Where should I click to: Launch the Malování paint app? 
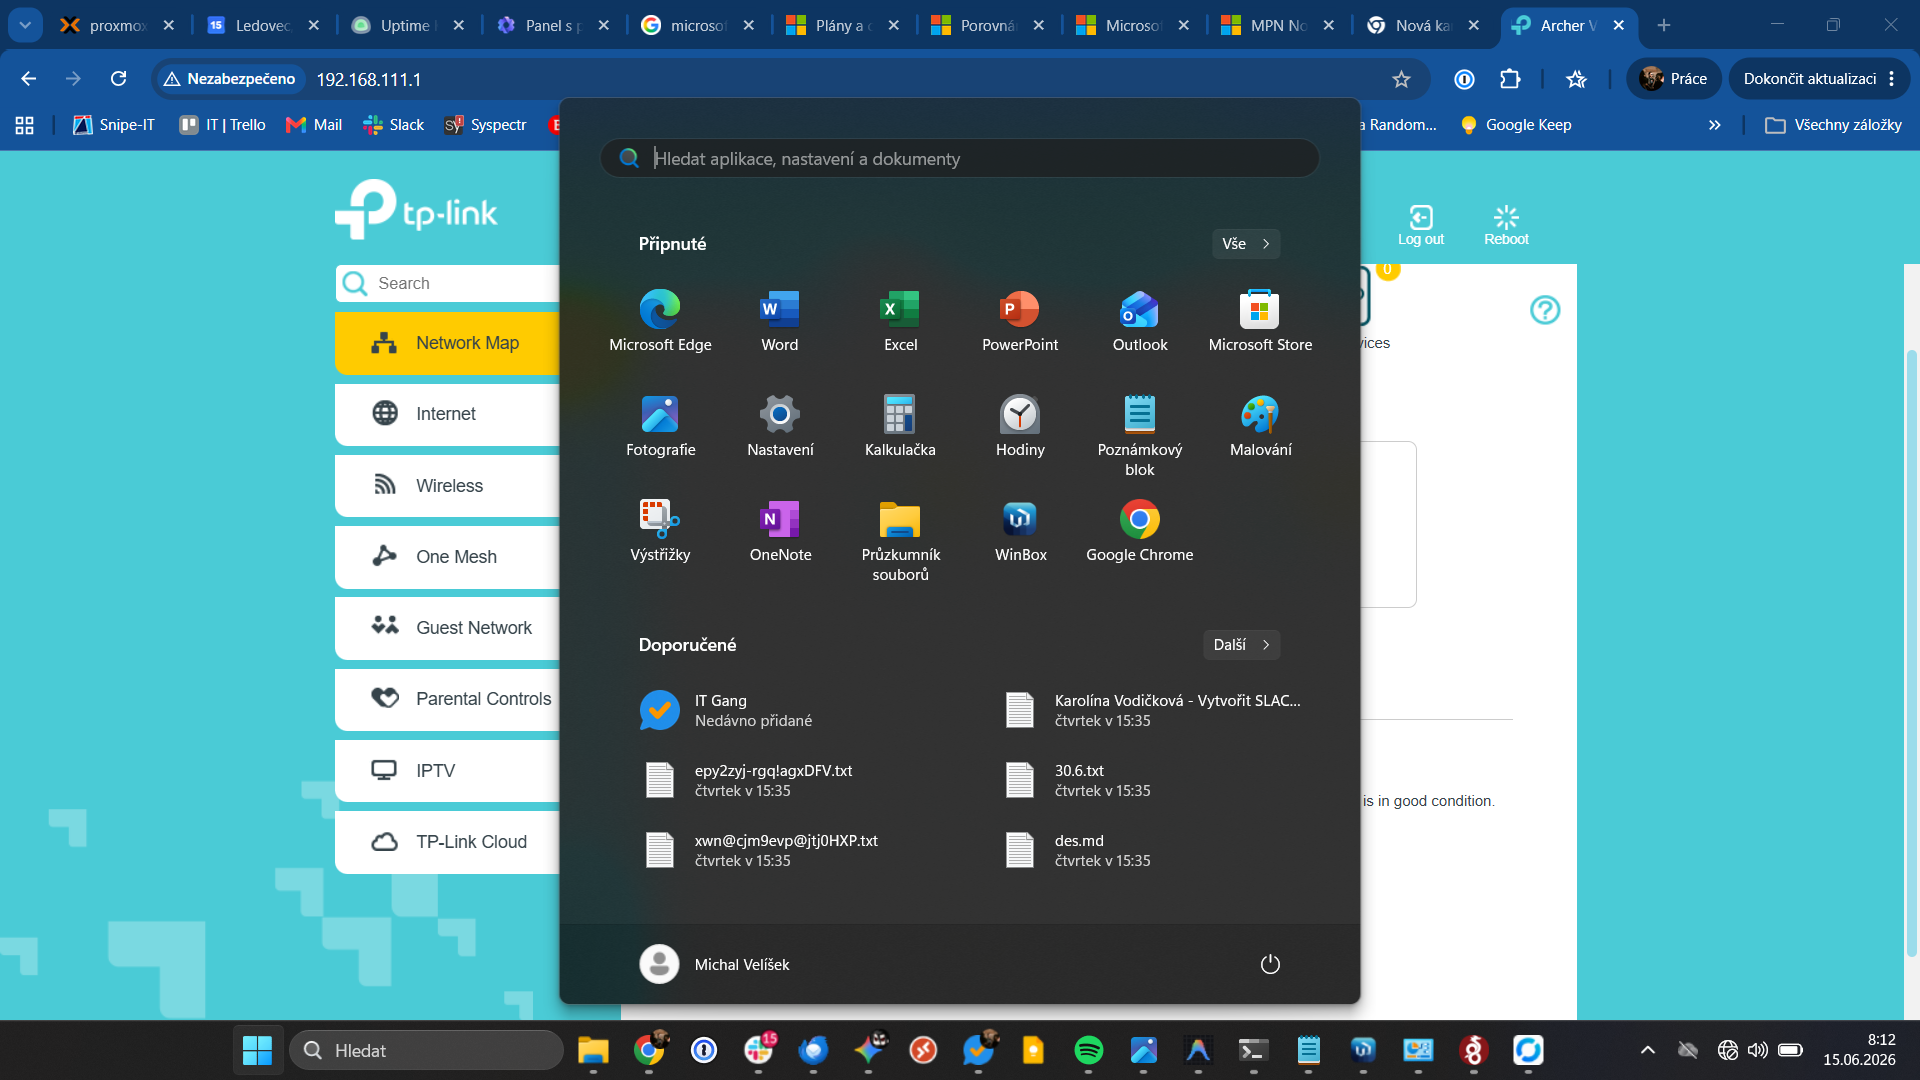[1260, 426]
